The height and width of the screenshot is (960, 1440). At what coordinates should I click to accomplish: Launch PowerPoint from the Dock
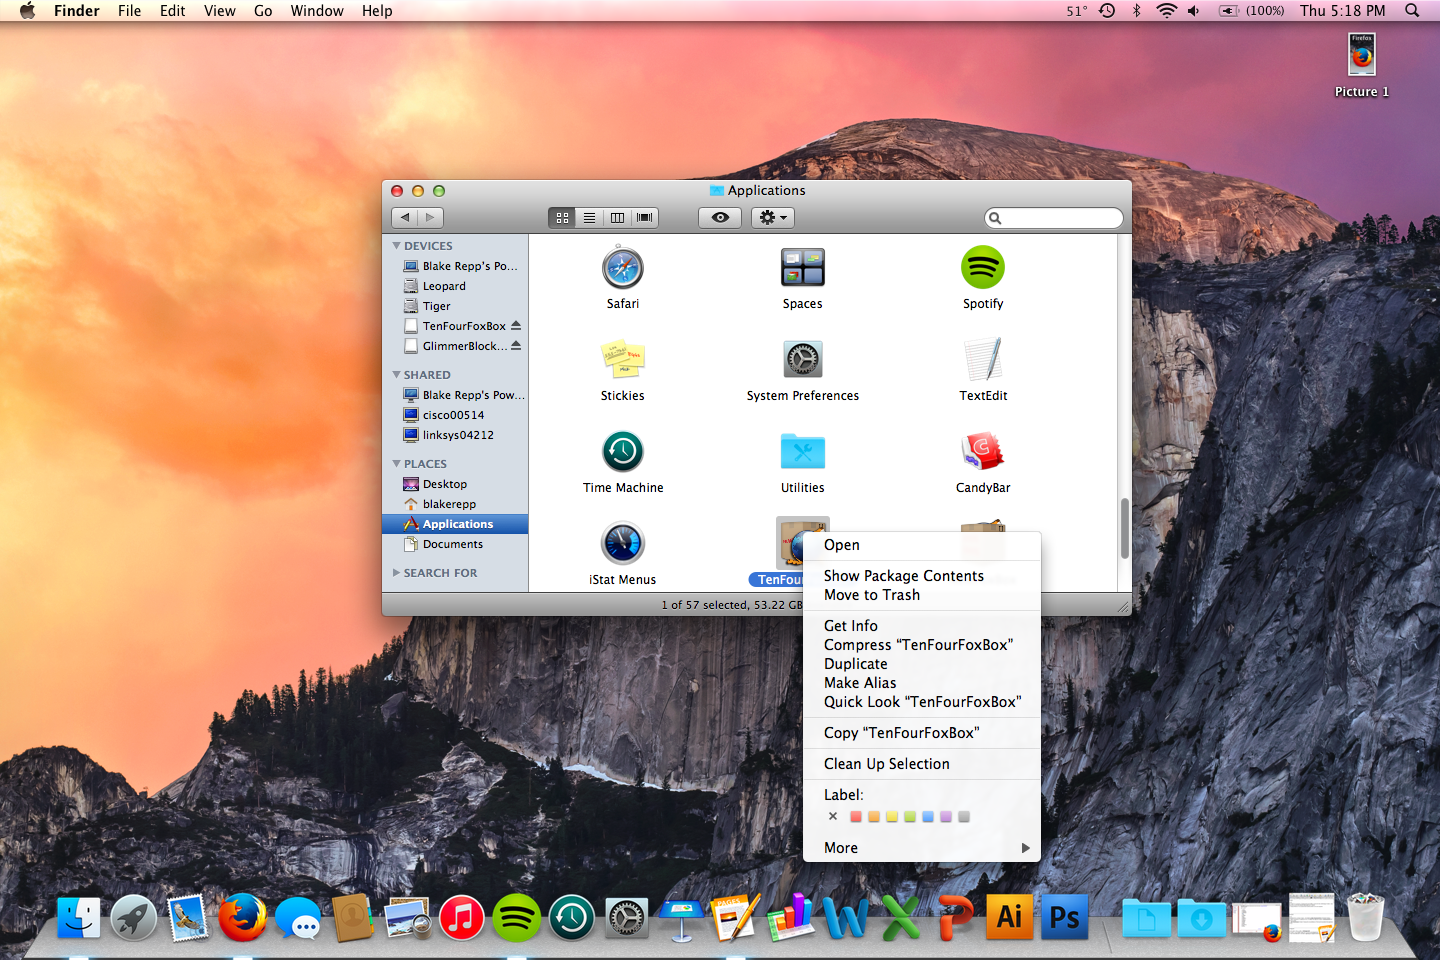pyautogui.click(x=955, y=918)
